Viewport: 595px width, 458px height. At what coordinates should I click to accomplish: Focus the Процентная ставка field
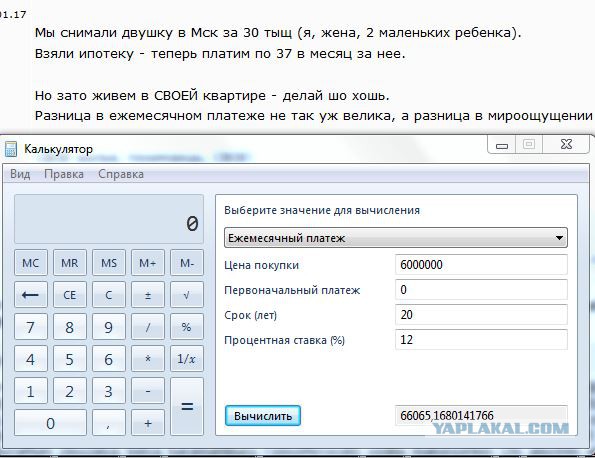pyautogui.click(x=481, y=339)
